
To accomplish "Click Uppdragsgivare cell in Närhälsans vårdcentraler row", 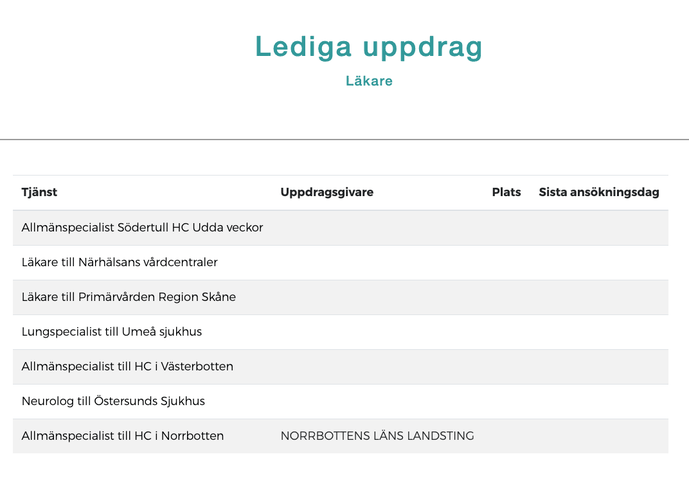I will (377, 262).
